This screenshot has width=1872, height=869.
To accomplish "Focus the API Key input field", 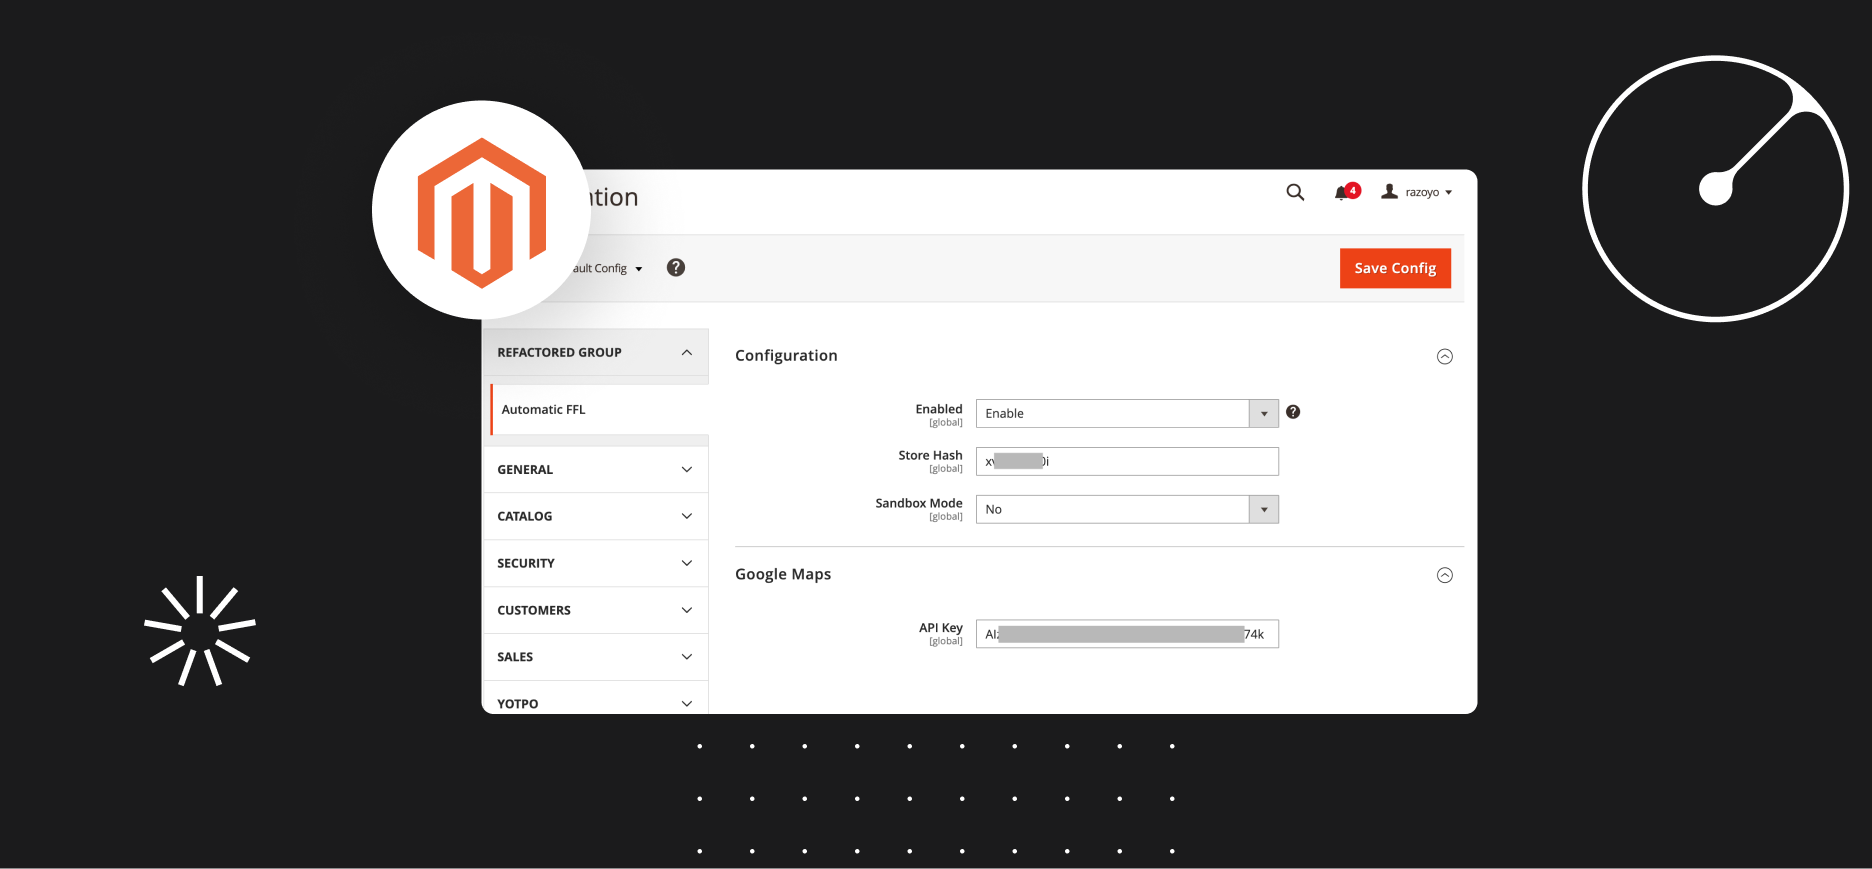I will click(x=1127, y=634).
